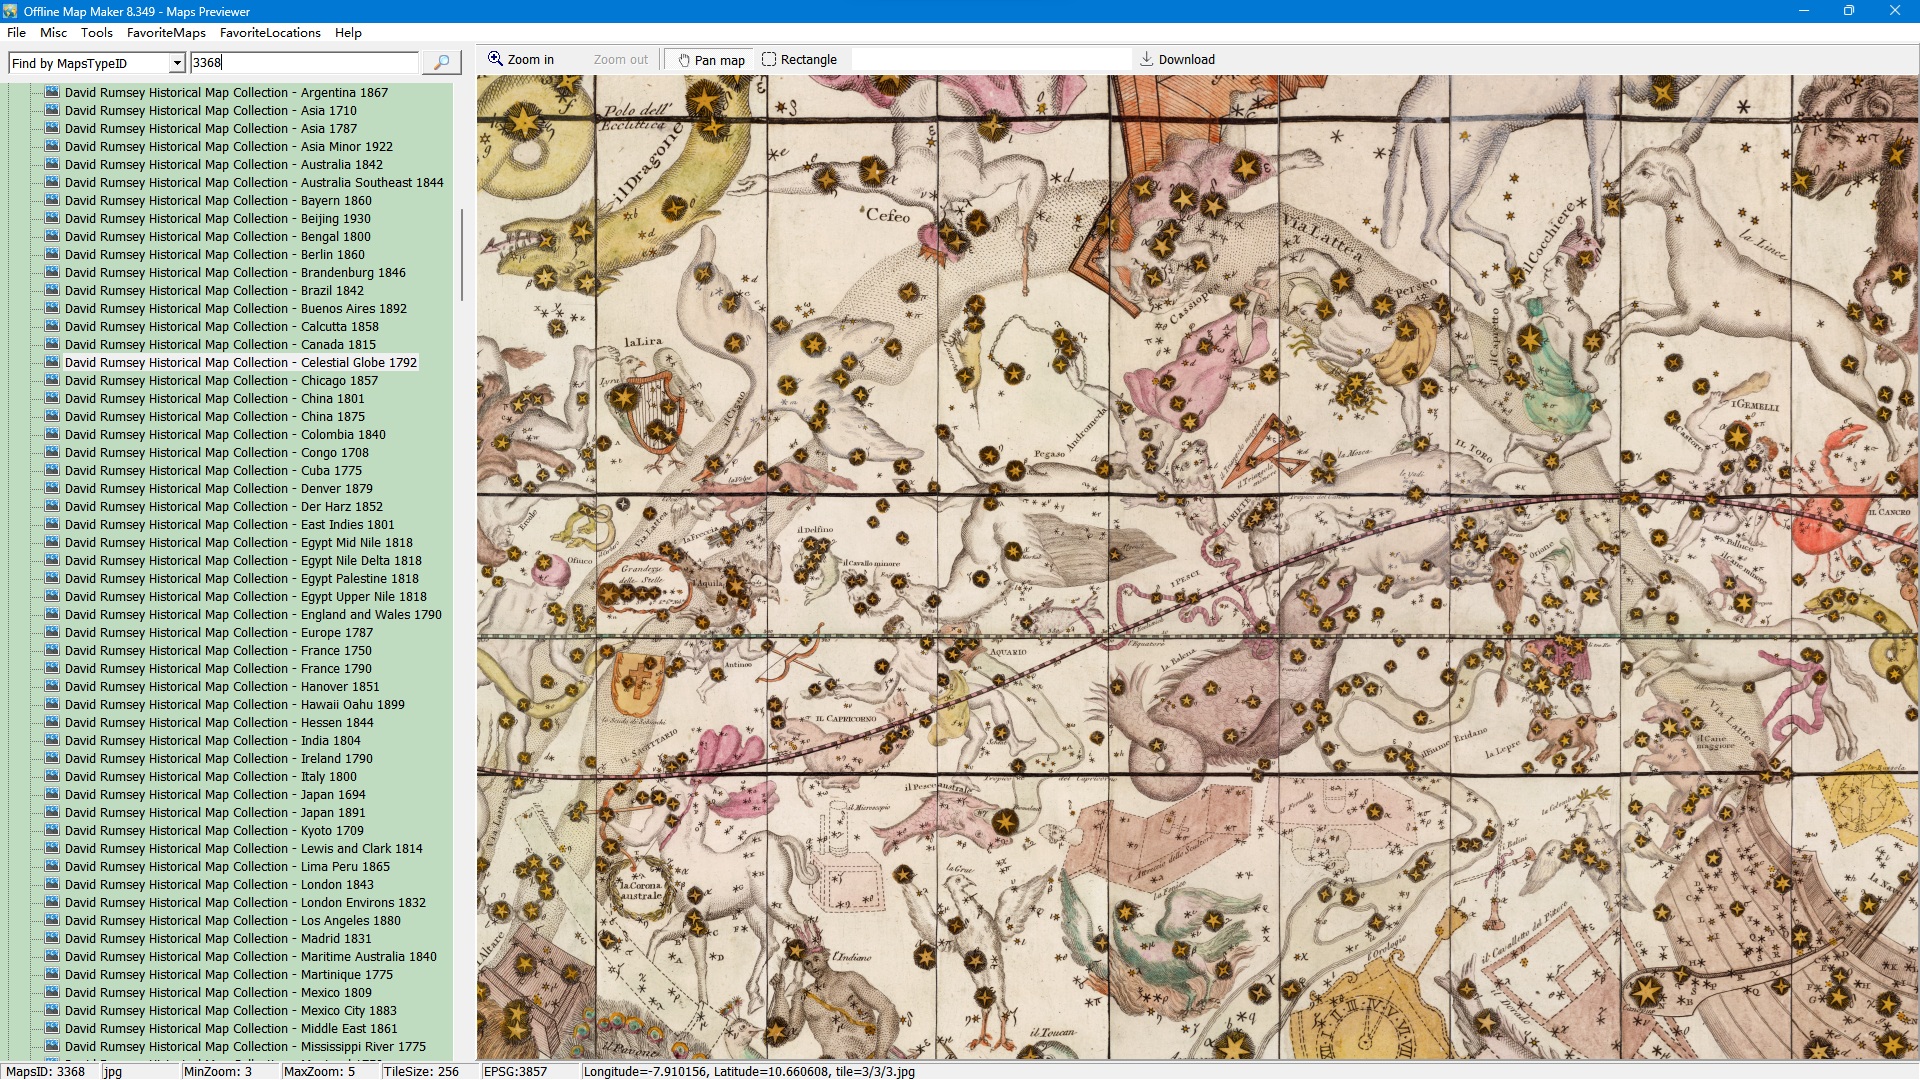
Task: Click map icon beside Argentina 1867
Action: point(52,92)
